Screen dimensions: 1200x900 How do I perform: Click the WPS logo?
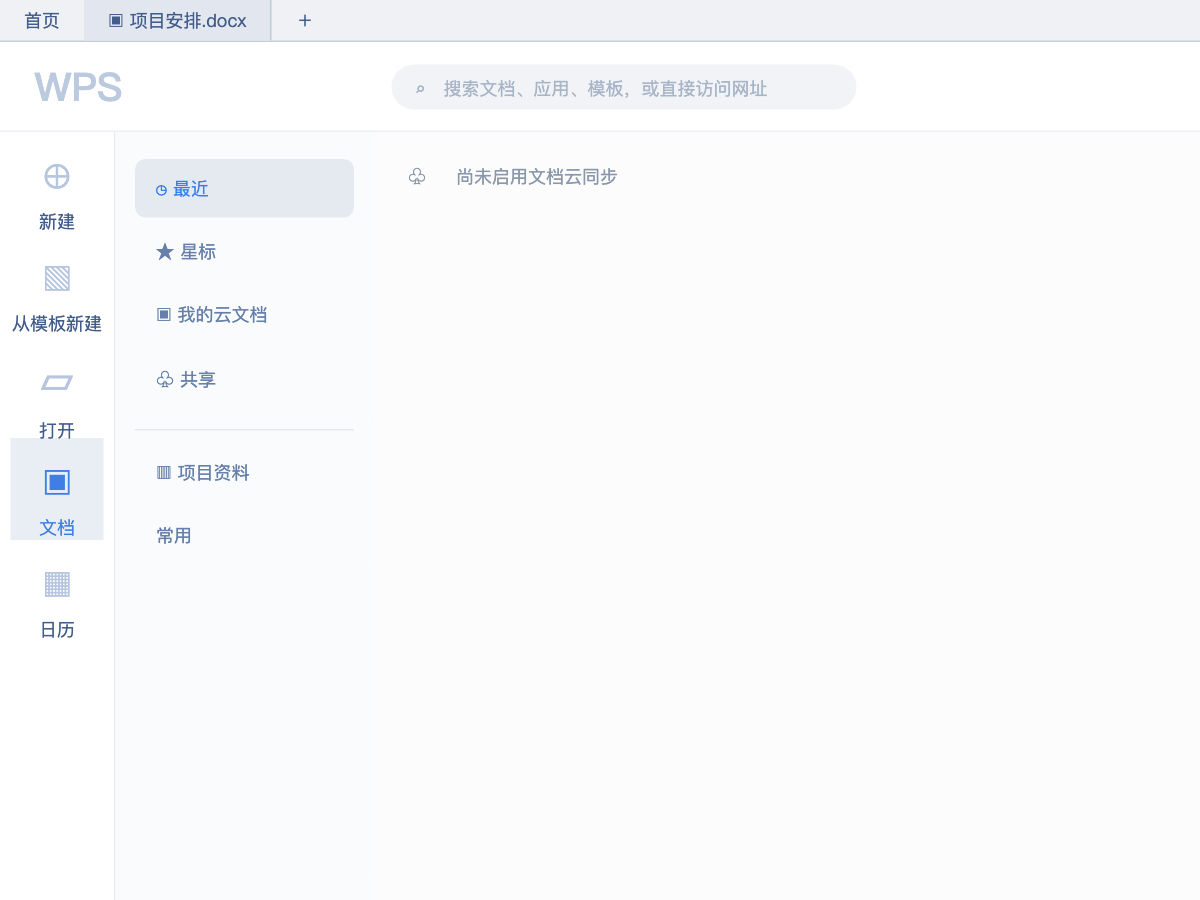click(78, 87)
